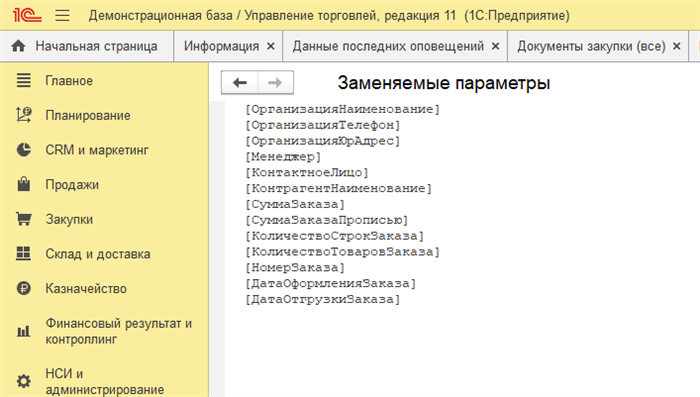
Task: Open the CRM и маркетинг section
Action: (x=97, y=150)
